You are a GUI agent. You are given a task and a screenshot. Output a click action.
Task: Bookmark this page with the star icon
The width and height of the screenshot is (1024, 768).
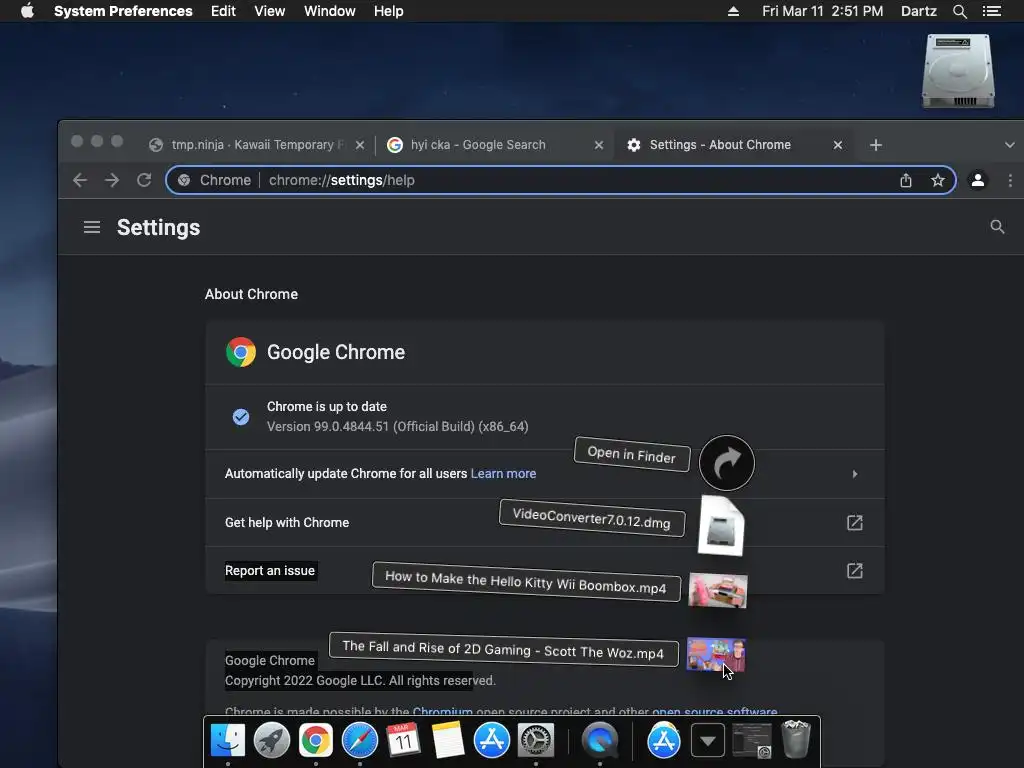938,180
